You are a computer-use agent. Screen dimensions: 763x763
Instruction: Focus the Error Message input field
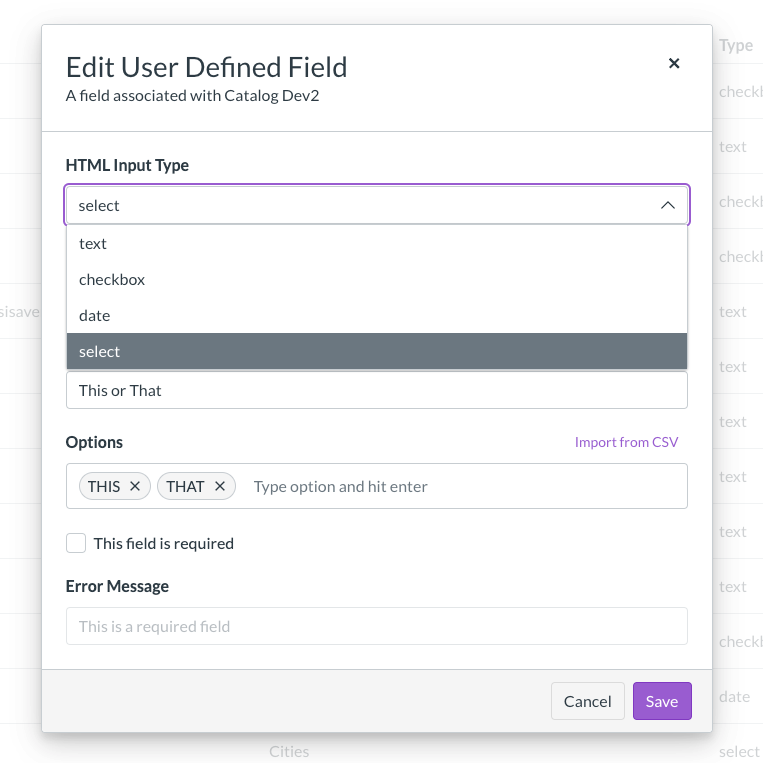(x=376, y=626)
